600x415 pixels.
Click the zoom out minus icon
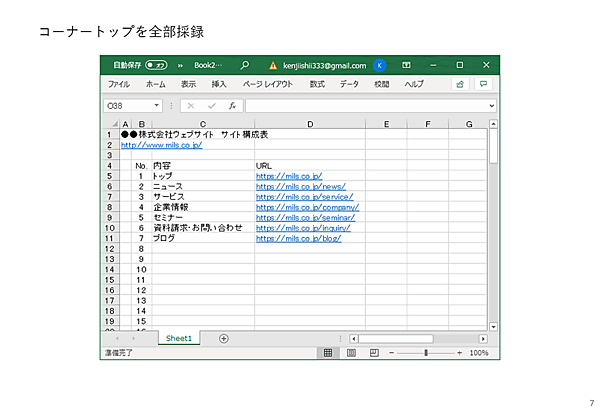[x=391, y=353]
